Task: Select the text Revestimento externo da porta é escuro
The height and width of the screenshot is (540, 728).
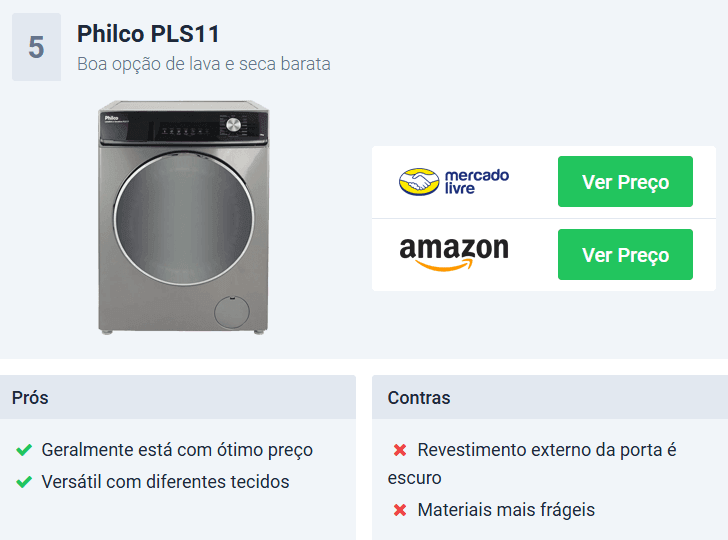Action: pyautogui.click(x=532, y=464)
